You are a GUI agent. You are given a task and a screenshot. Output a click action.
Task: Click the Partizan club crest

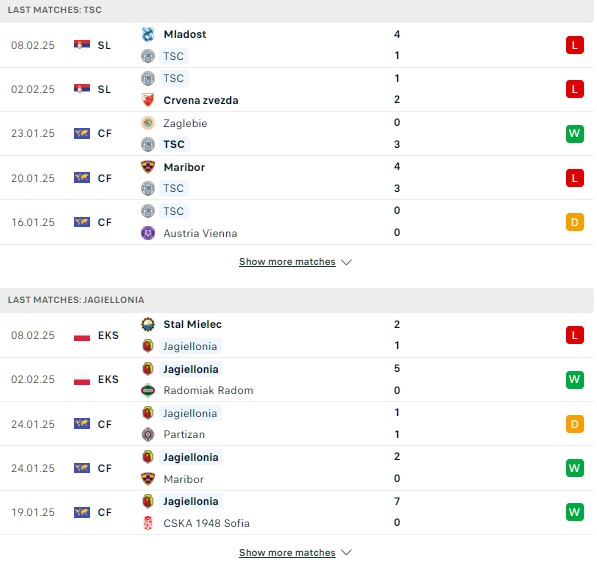148,434
